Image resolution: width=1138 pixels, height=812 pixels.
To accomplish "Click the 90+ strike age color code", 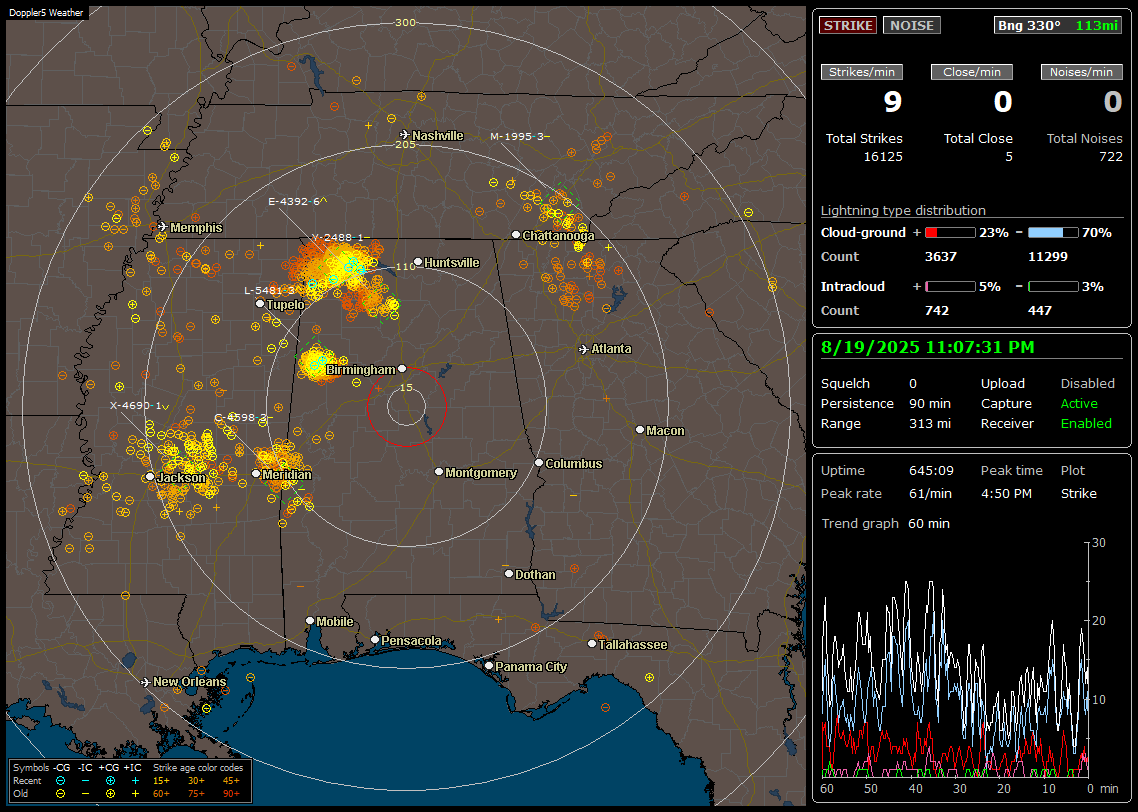I will tap(232, 794).
